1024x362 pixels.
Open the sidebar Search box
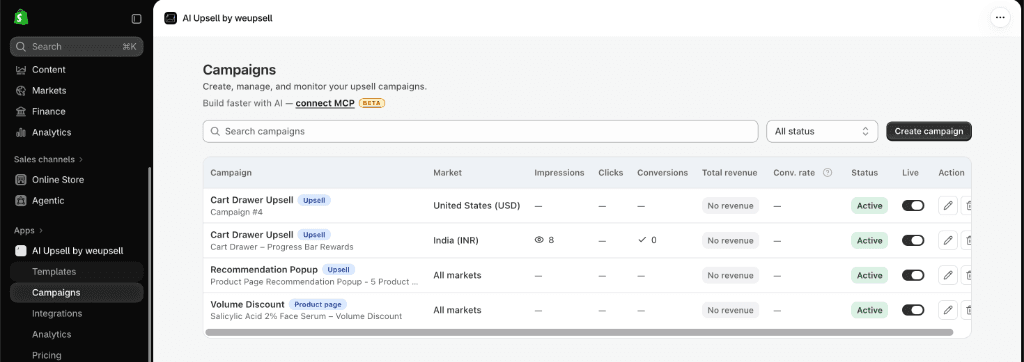click(76, 46)
